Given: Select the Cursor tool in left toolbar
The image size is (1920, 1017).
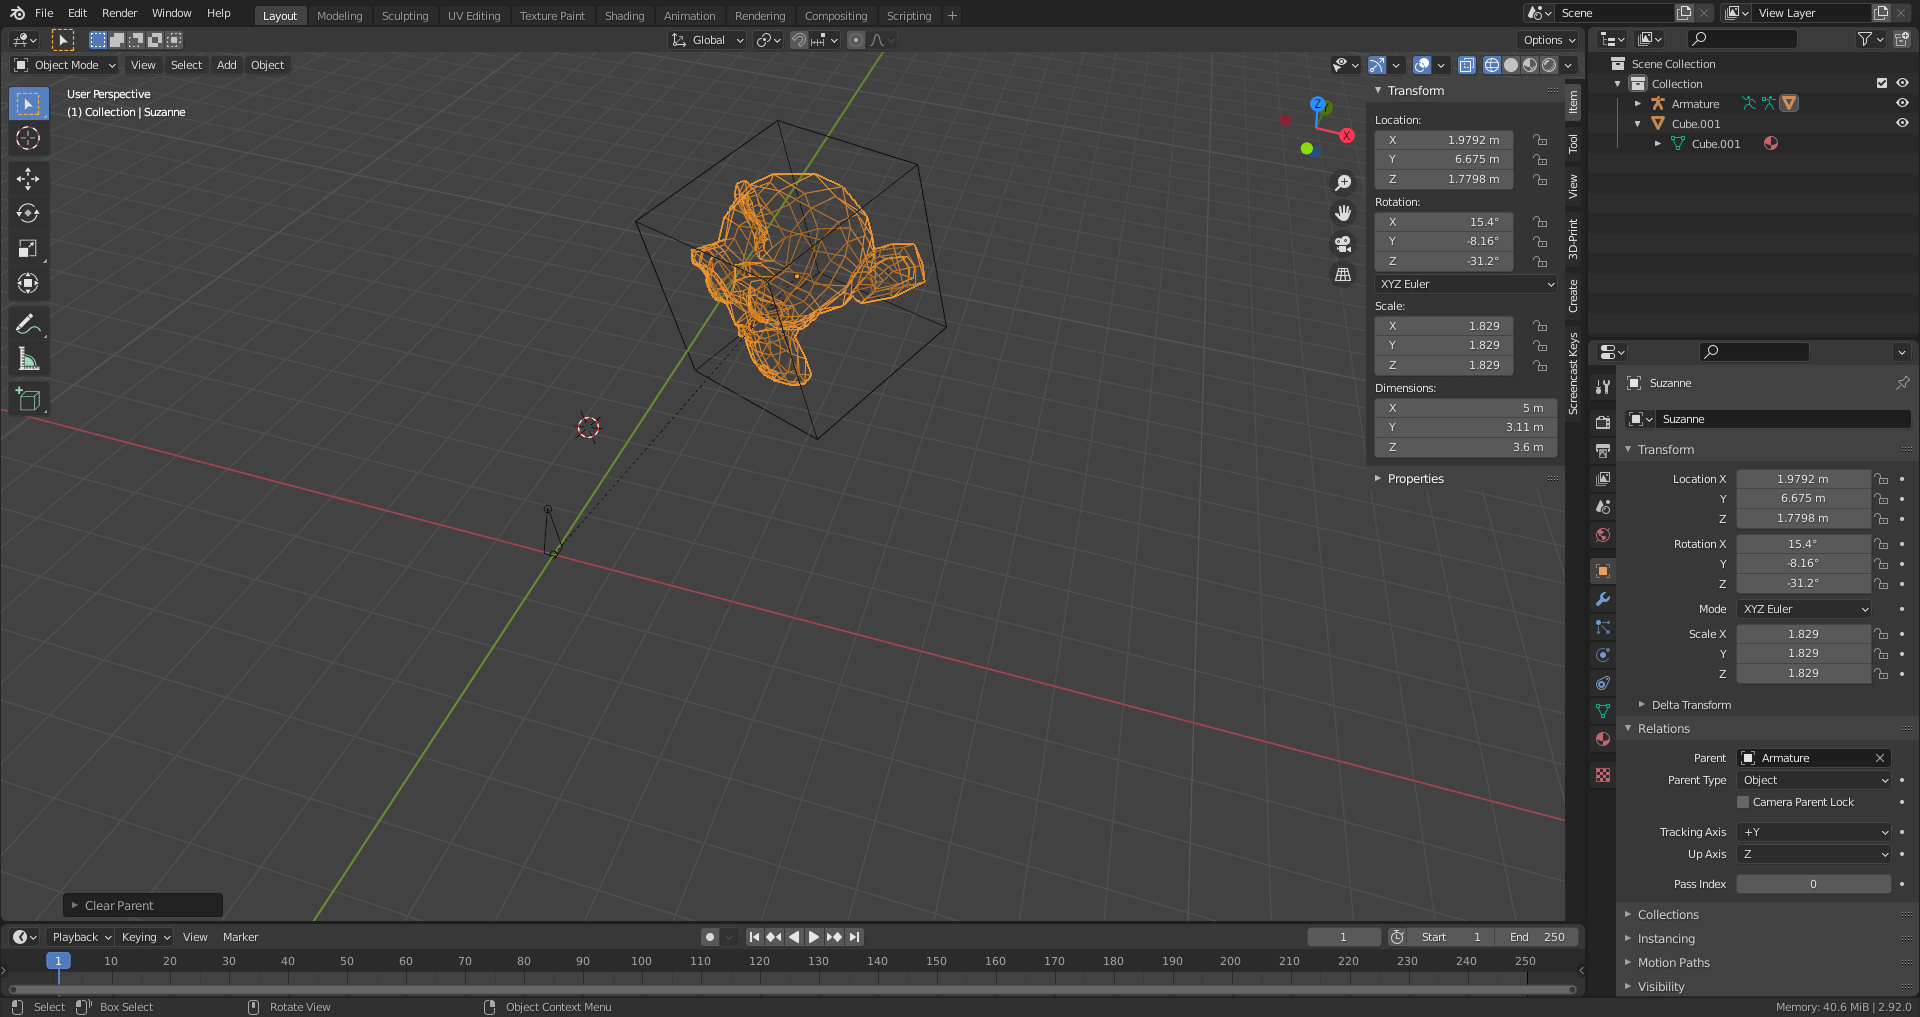Looking at the screenshot, I should pyautogui.click(x=28, y=138).
